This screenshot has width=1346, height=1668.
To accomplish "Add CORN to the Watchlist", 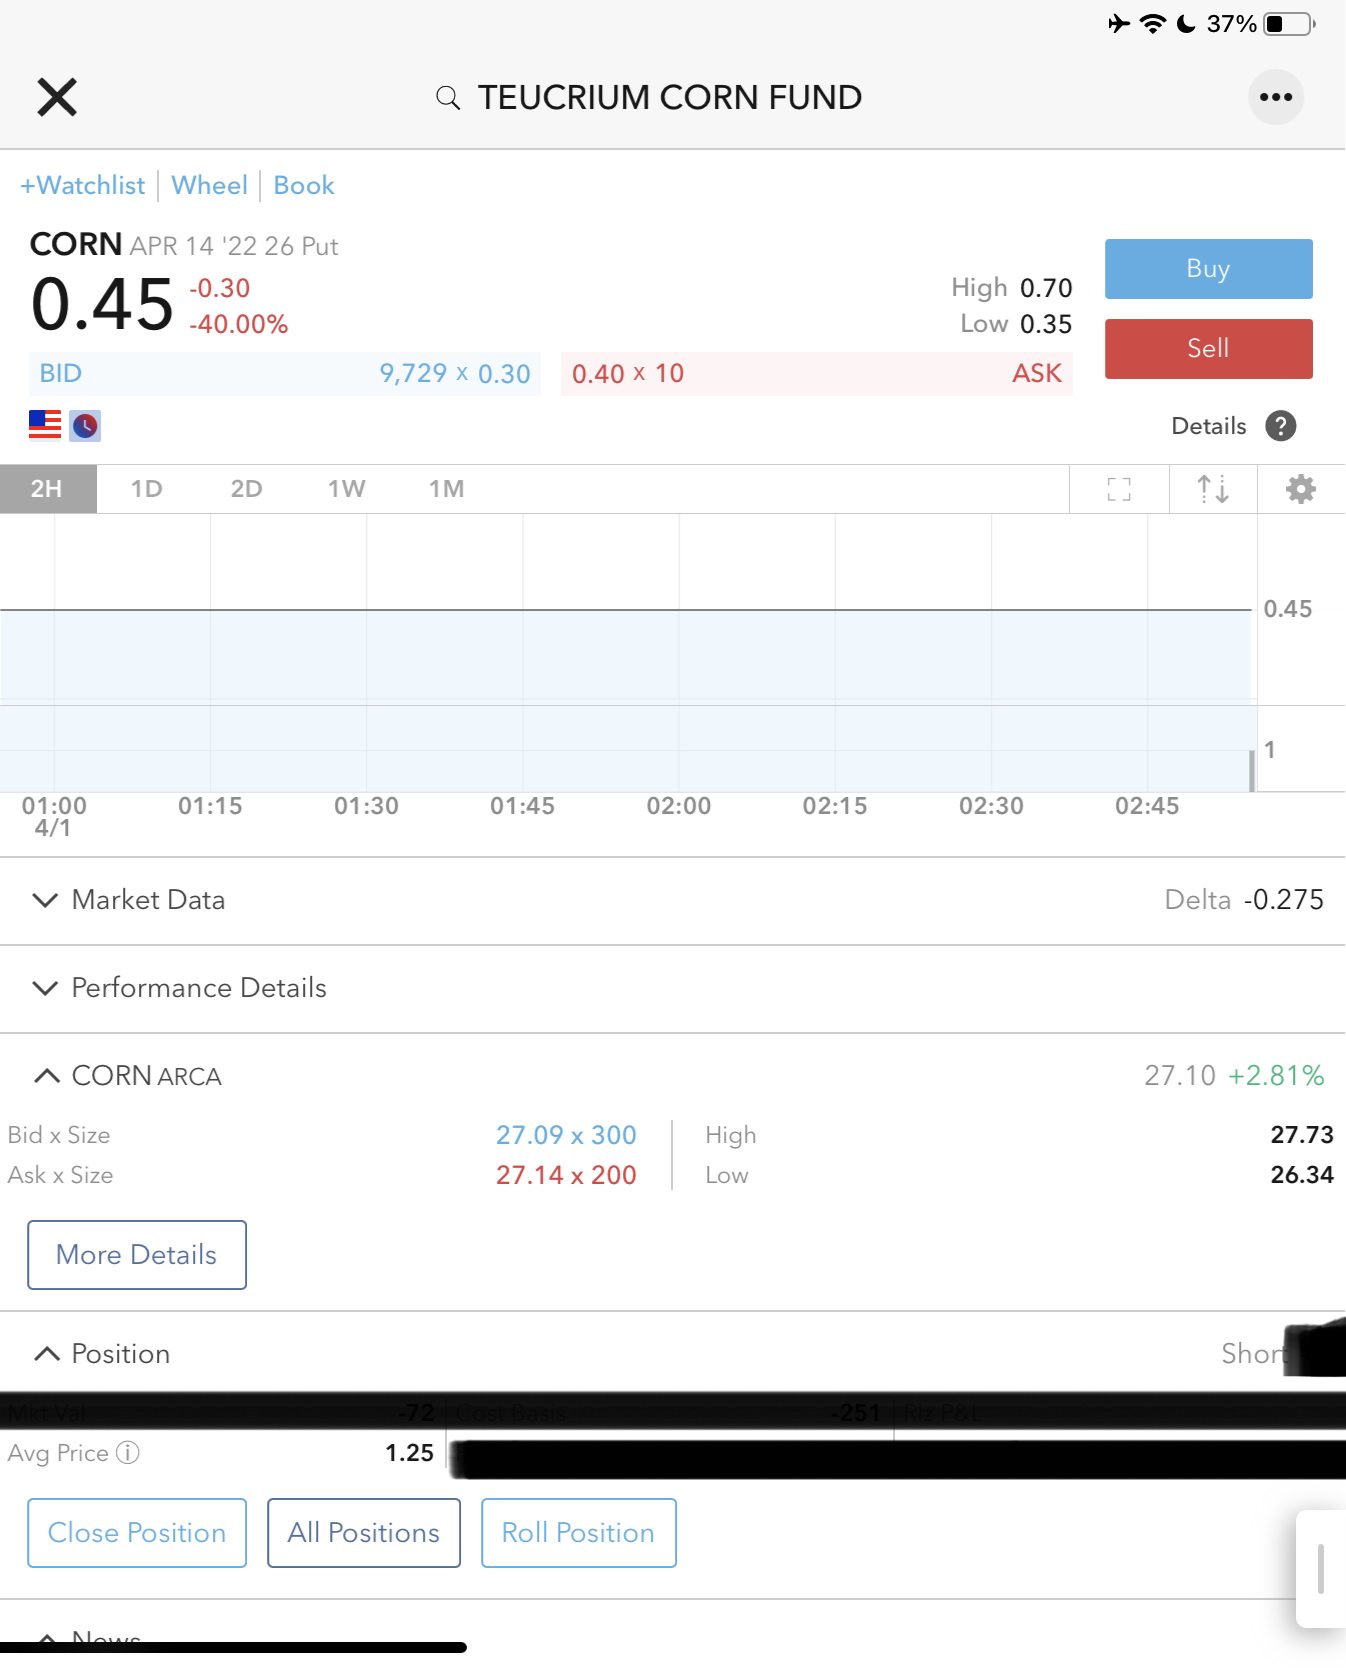I will pos(83,186).
